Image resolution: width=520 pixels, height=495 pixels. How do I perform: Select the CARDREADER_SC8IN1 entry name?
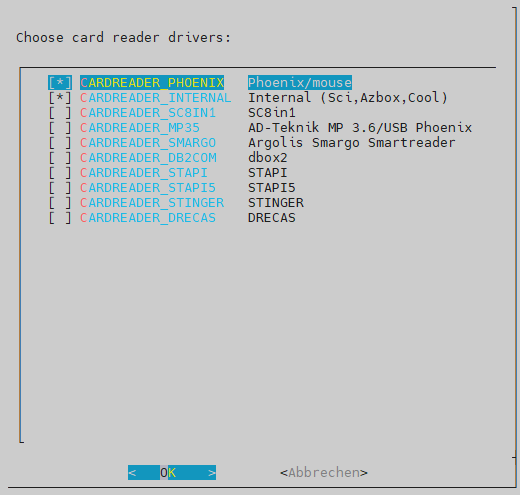[x=148, y=113]
